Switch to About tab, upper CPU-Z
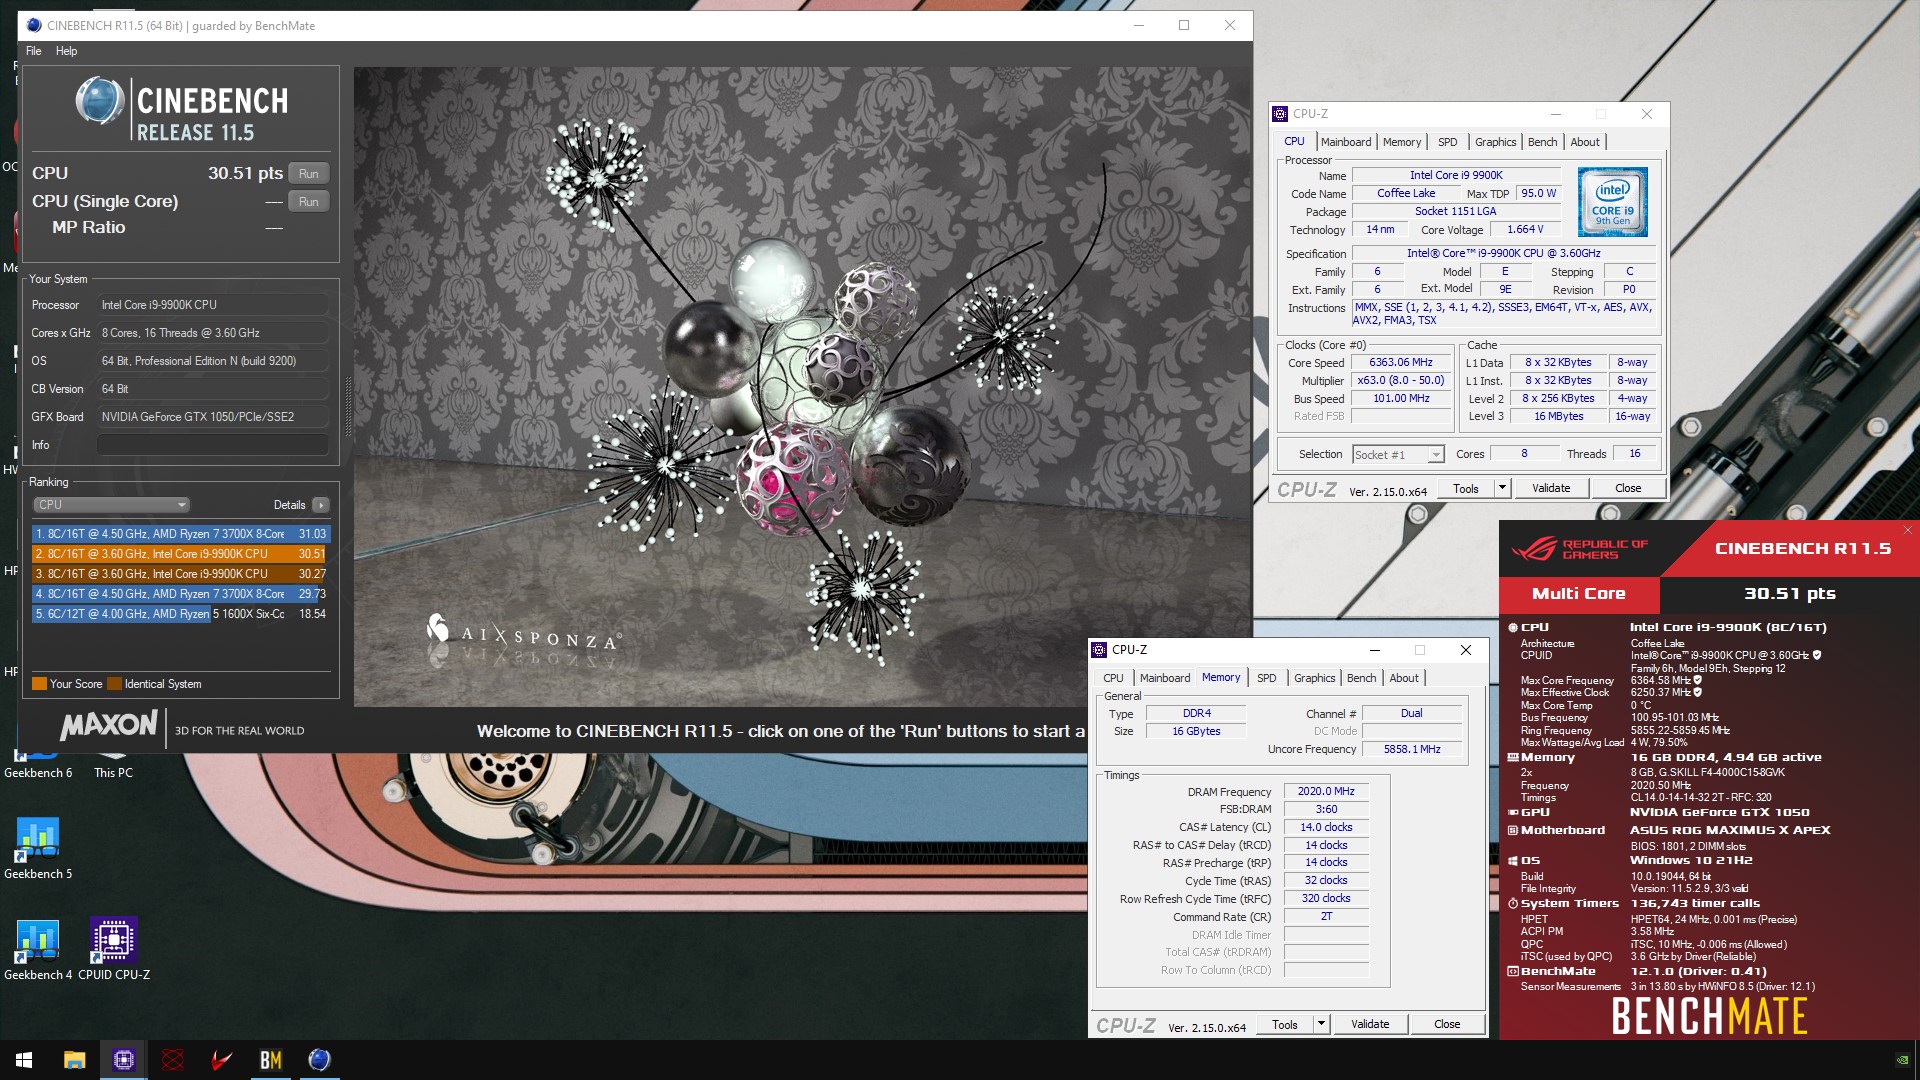 tap(1584, 142)
